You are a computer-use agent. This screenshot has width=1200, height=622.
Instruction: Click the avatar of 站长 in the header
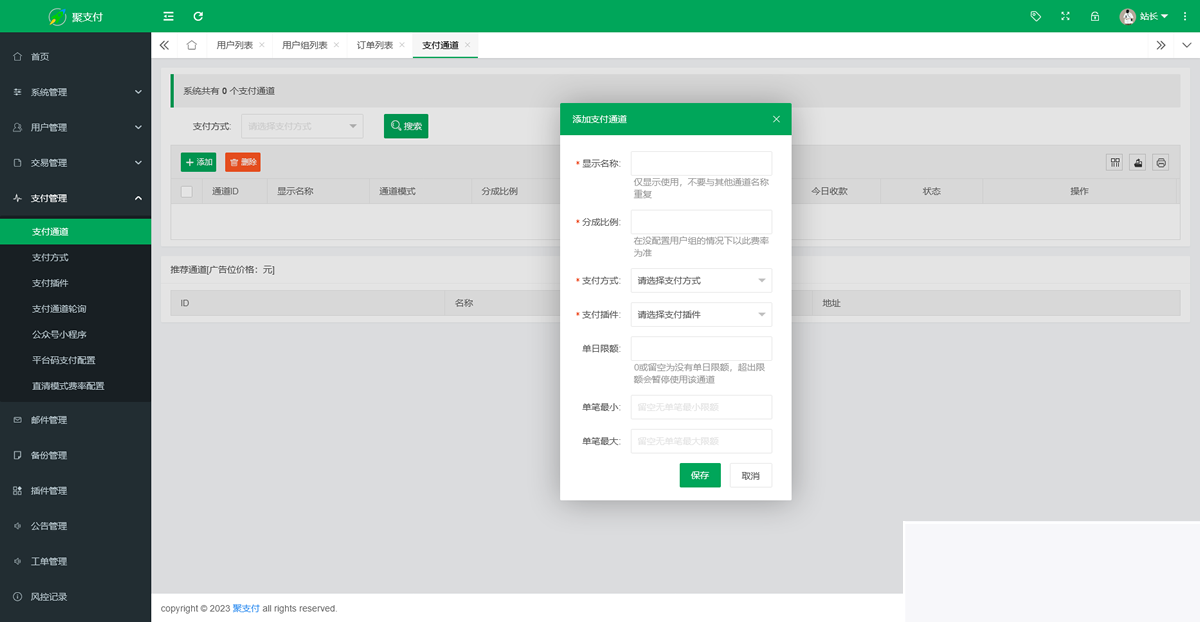1128,16
